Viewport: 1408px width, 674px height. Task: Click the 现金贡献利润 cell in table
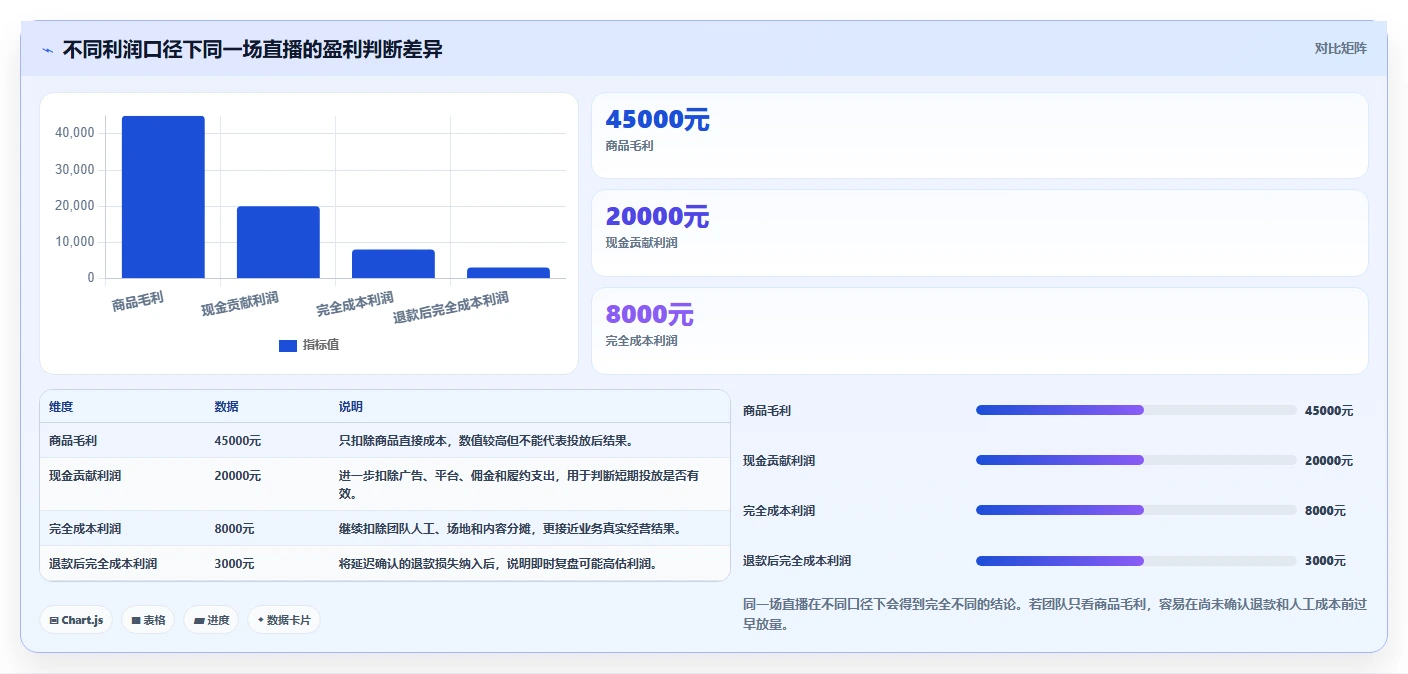pos(85,475)
